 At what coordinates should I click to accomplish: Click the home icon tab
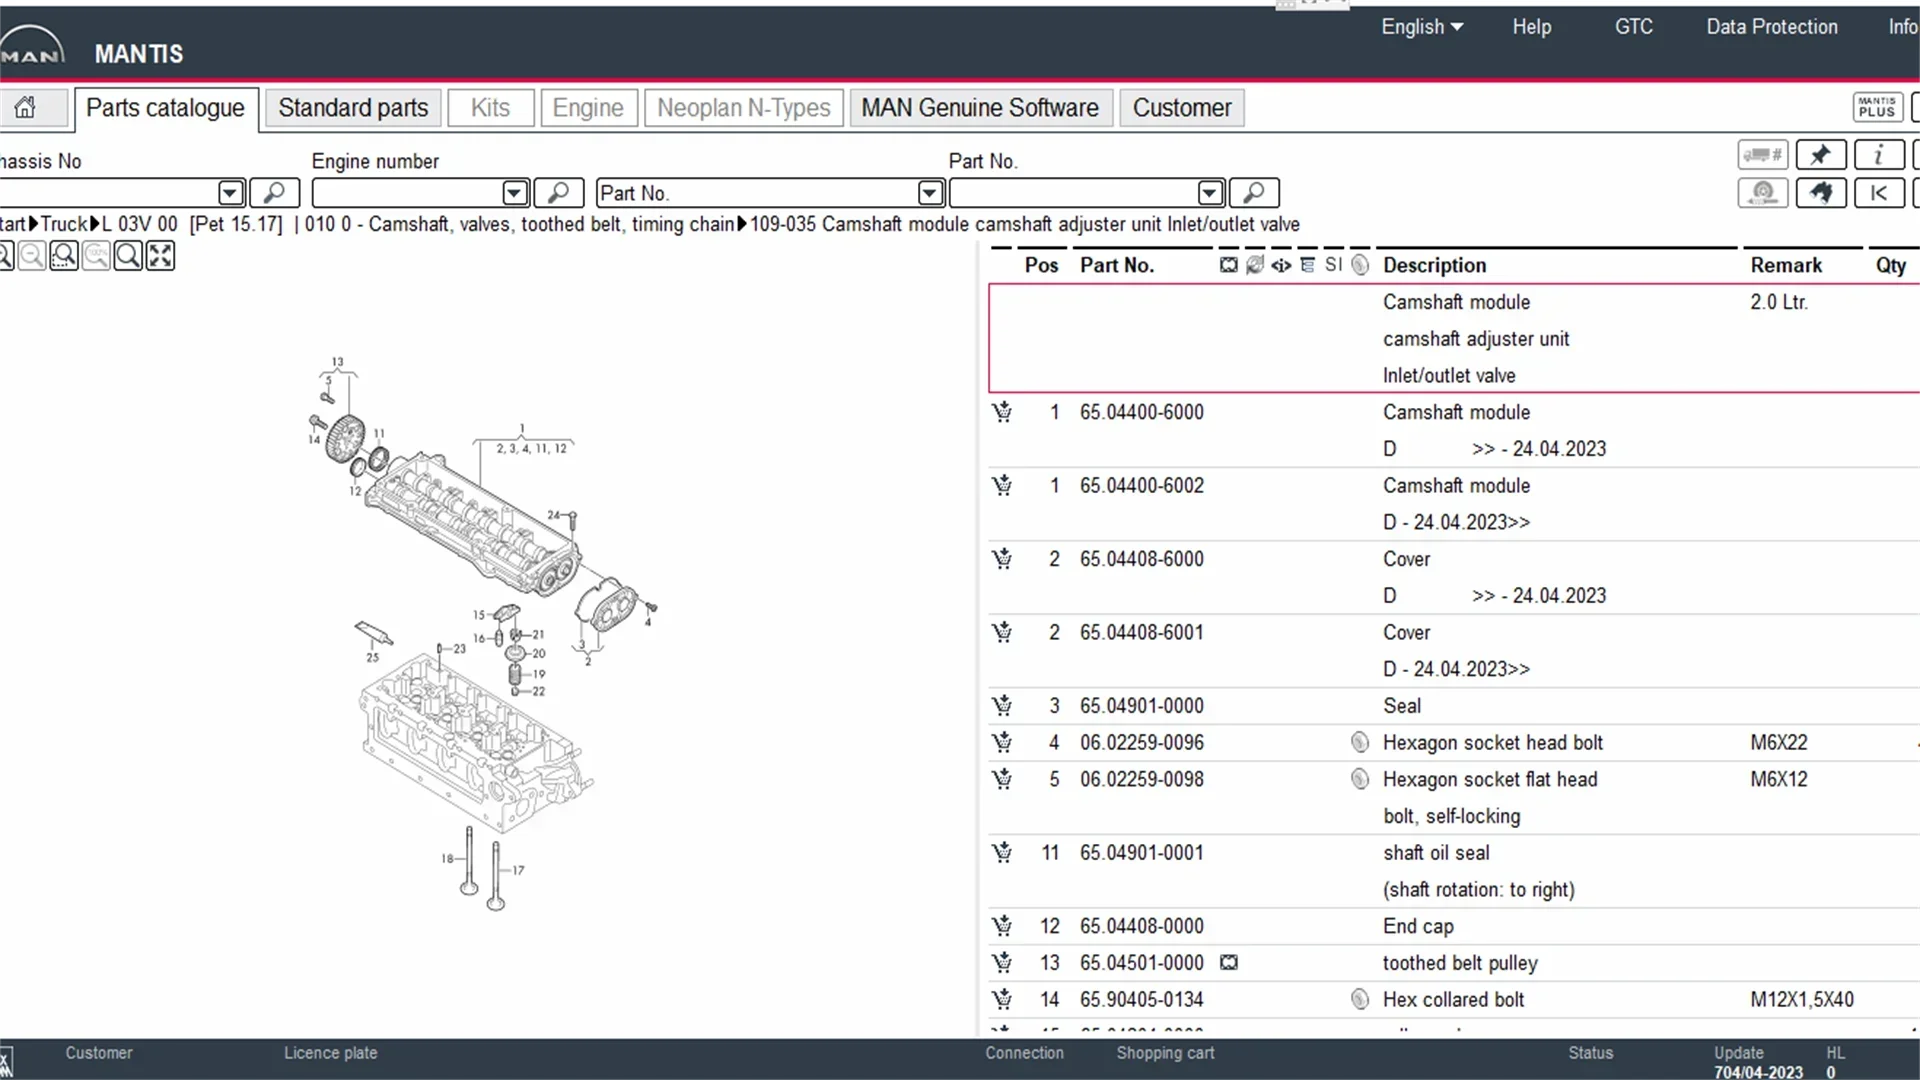tap(26, 108)
